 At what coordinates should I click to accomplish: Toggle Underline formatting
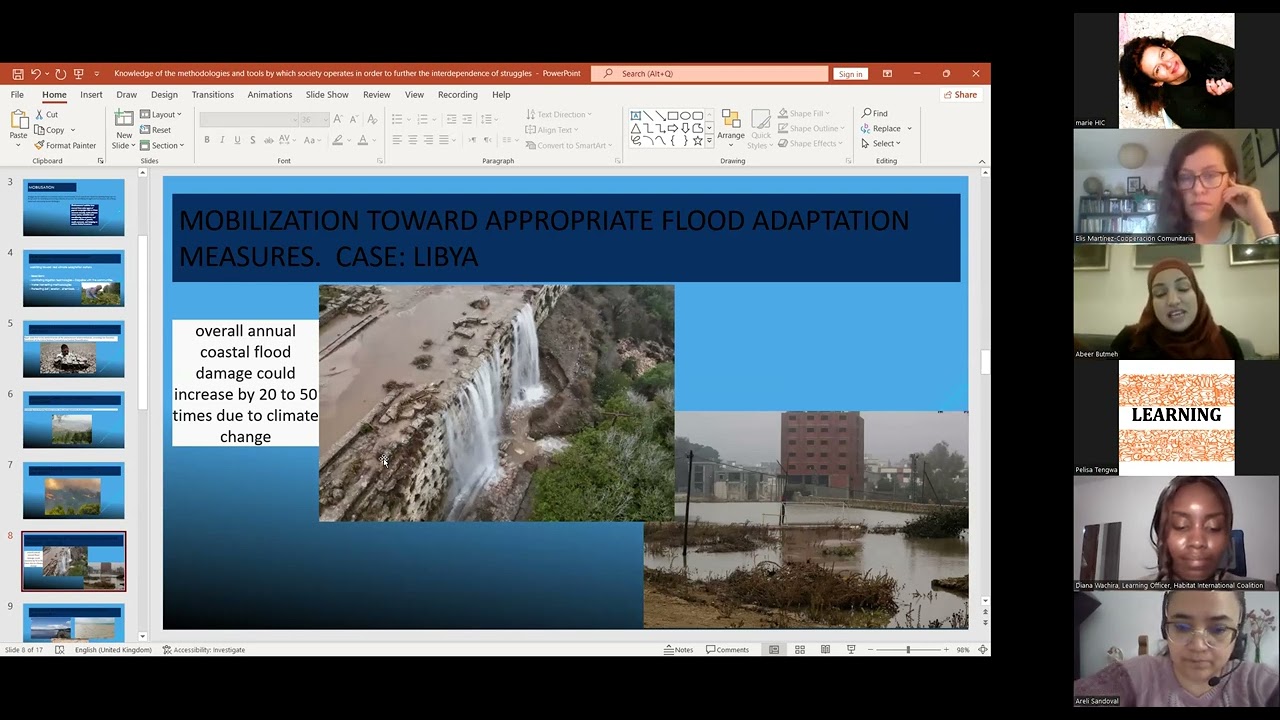coord(237,140)
